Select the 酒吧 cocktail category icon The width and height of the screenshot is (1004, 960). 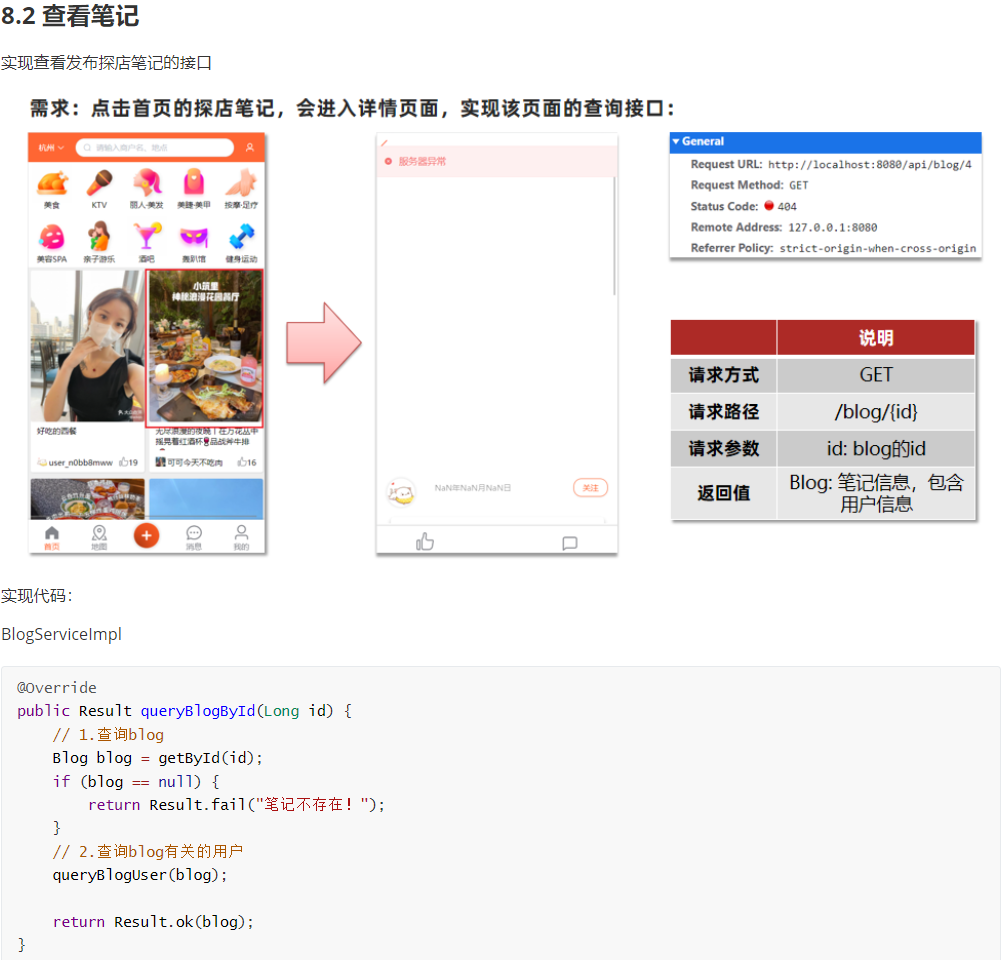[147, 238]
